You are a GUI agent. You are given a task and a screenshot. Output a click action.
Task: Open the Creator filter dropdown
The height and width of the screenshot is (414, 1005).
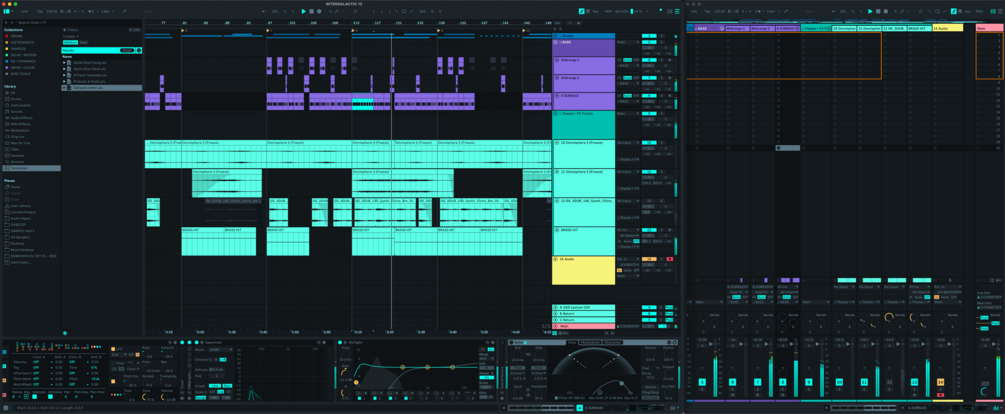[x=70, y=37]
